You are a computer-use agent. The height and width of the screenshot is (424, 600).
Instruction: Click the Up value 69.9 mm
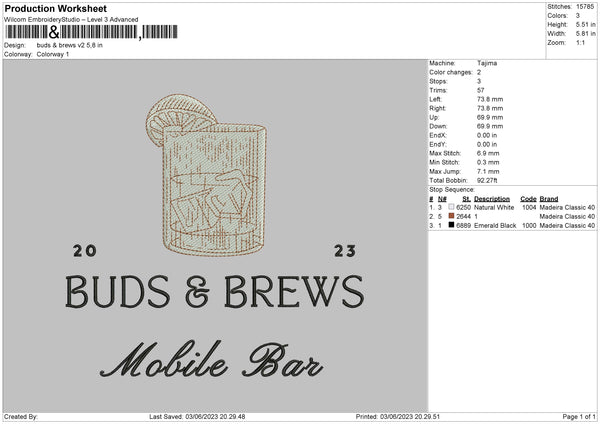point(490,117)
